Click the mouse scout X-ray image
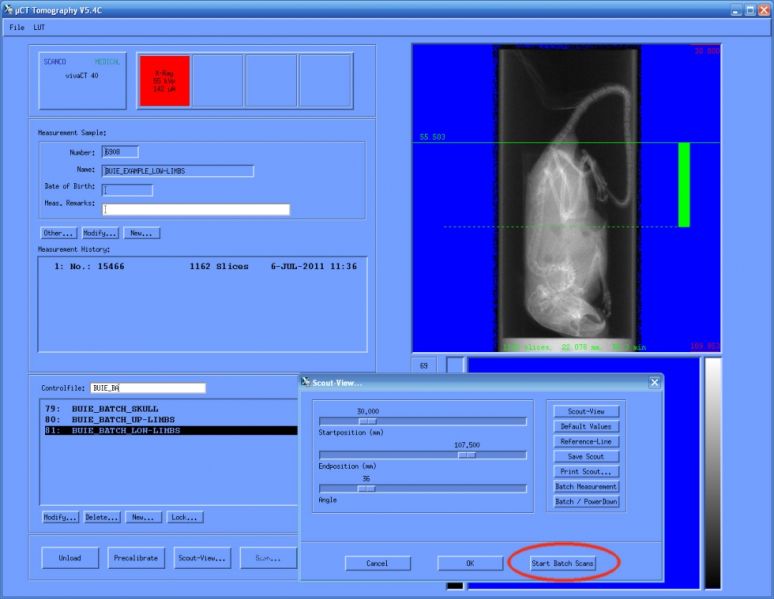This screenshot has height=599, width=774. coord(569,198)
